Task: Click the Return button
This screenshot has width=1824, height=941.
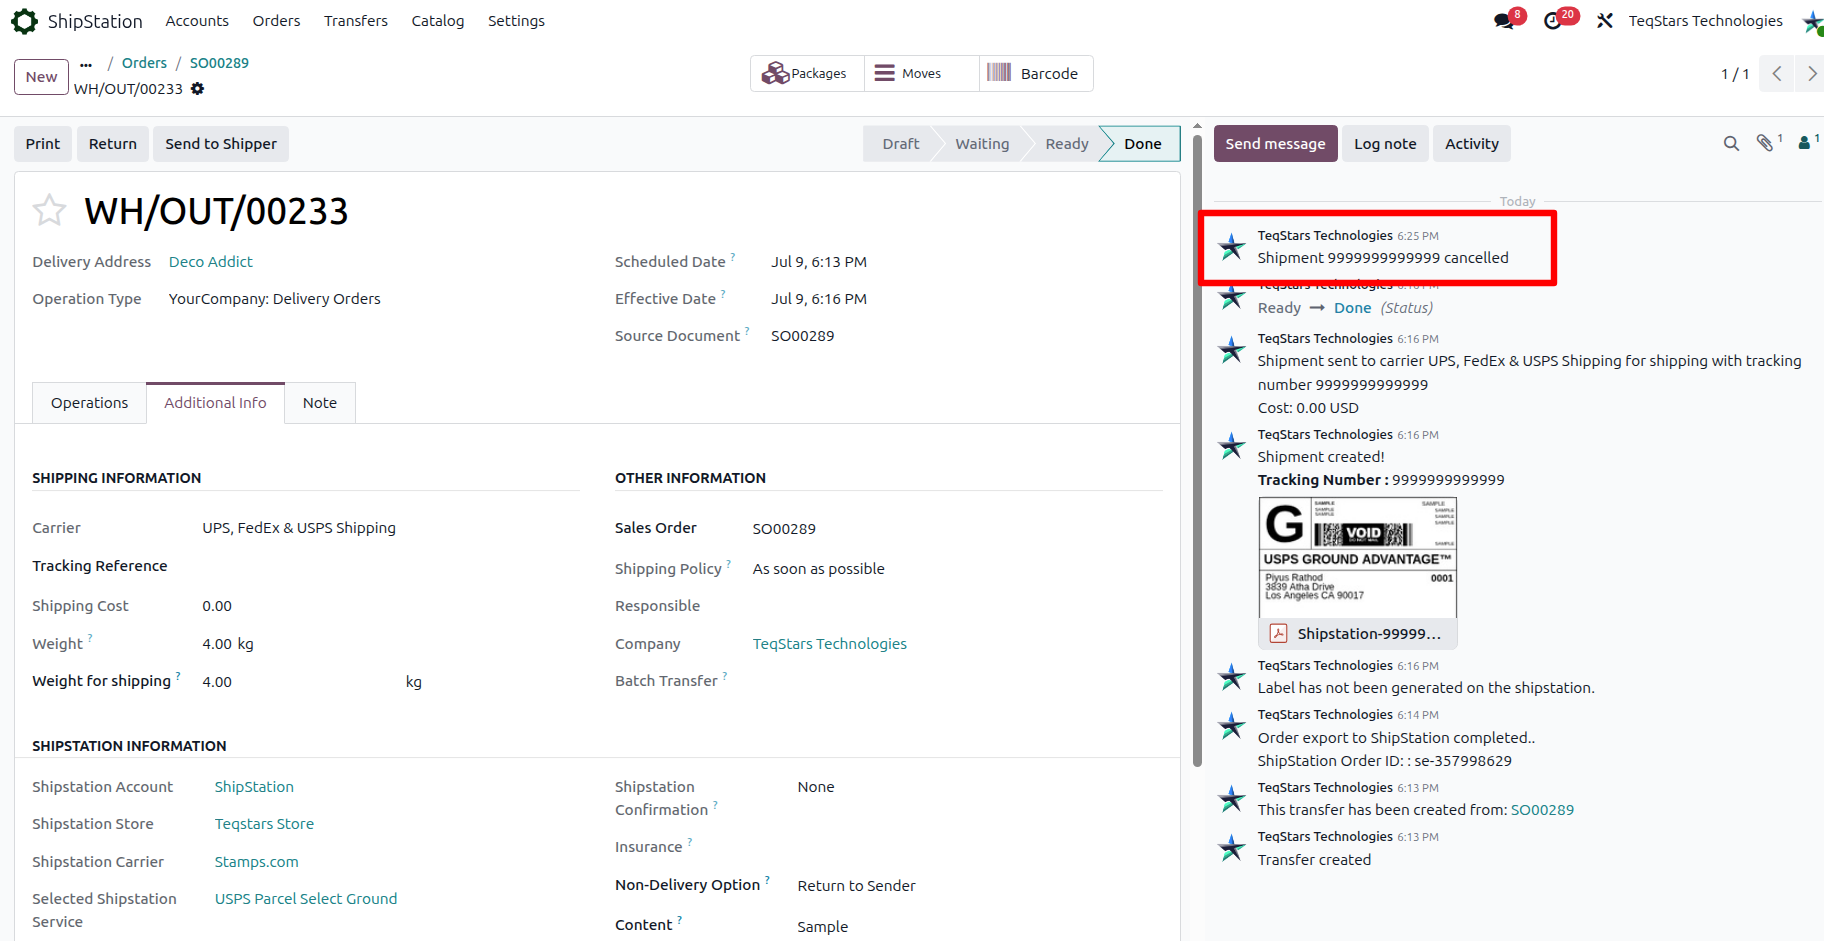Action: pos(113,144)
